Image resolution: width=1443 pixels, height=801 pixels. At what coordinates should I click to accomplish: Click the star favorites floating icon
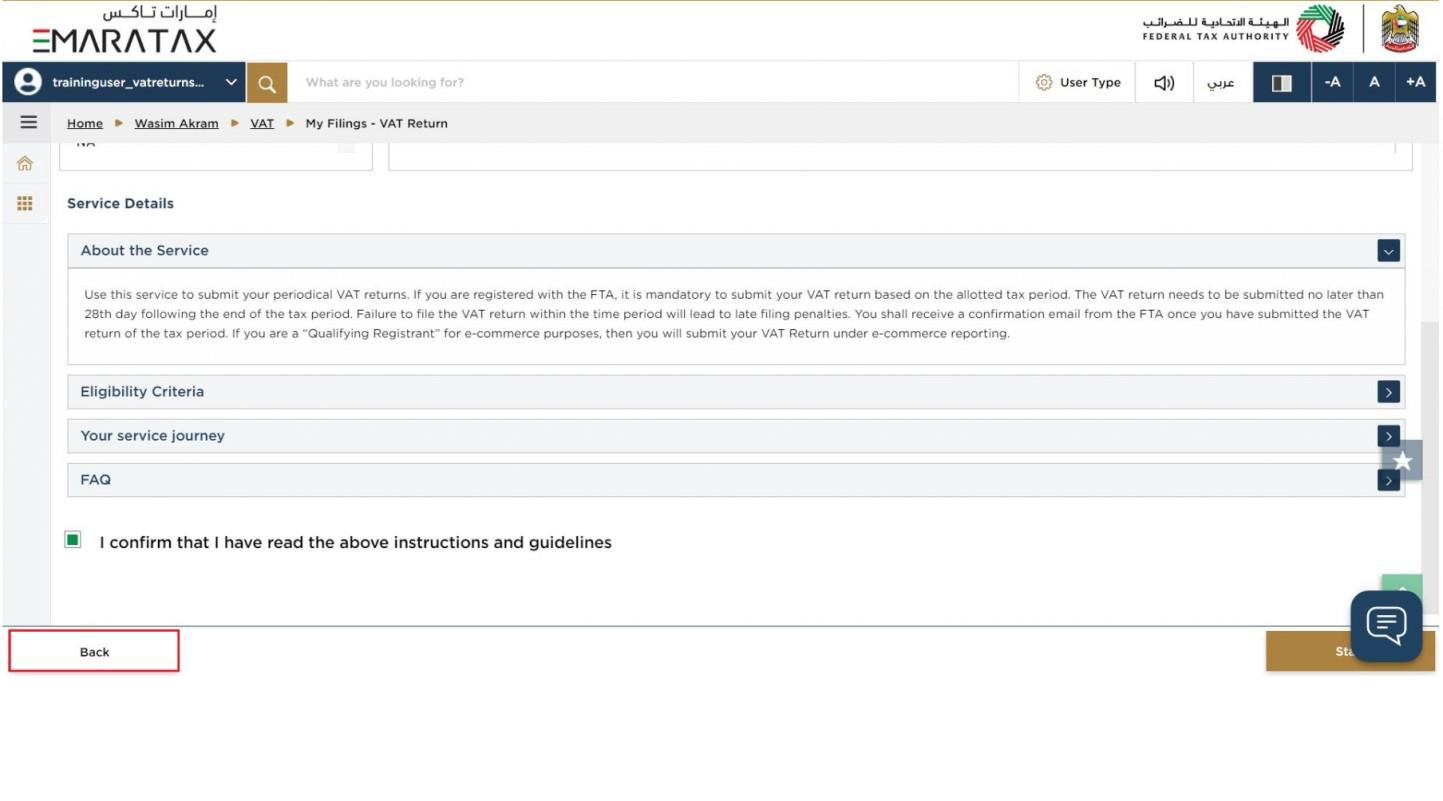point(1402,461)
